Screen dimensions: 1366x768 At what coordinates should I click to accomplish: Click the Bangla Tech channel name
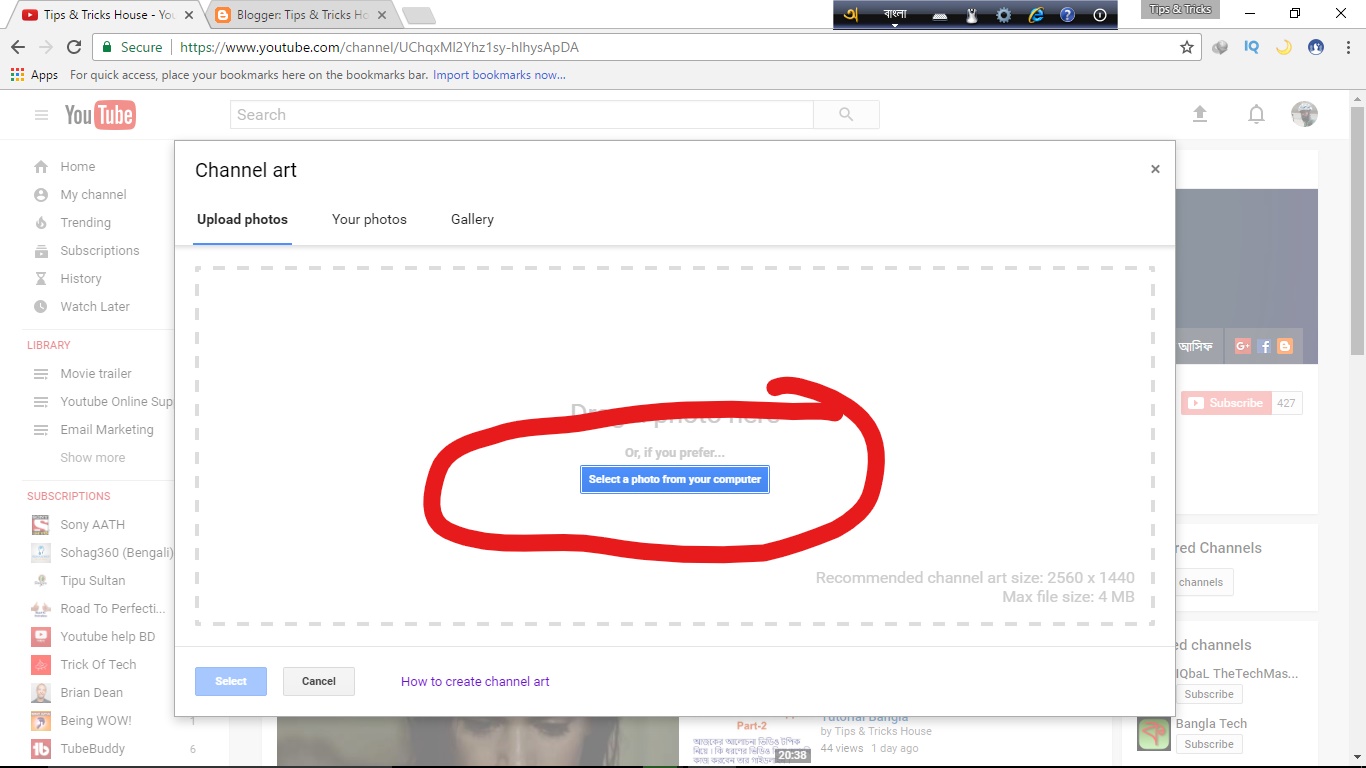[x=1211, y=724]
